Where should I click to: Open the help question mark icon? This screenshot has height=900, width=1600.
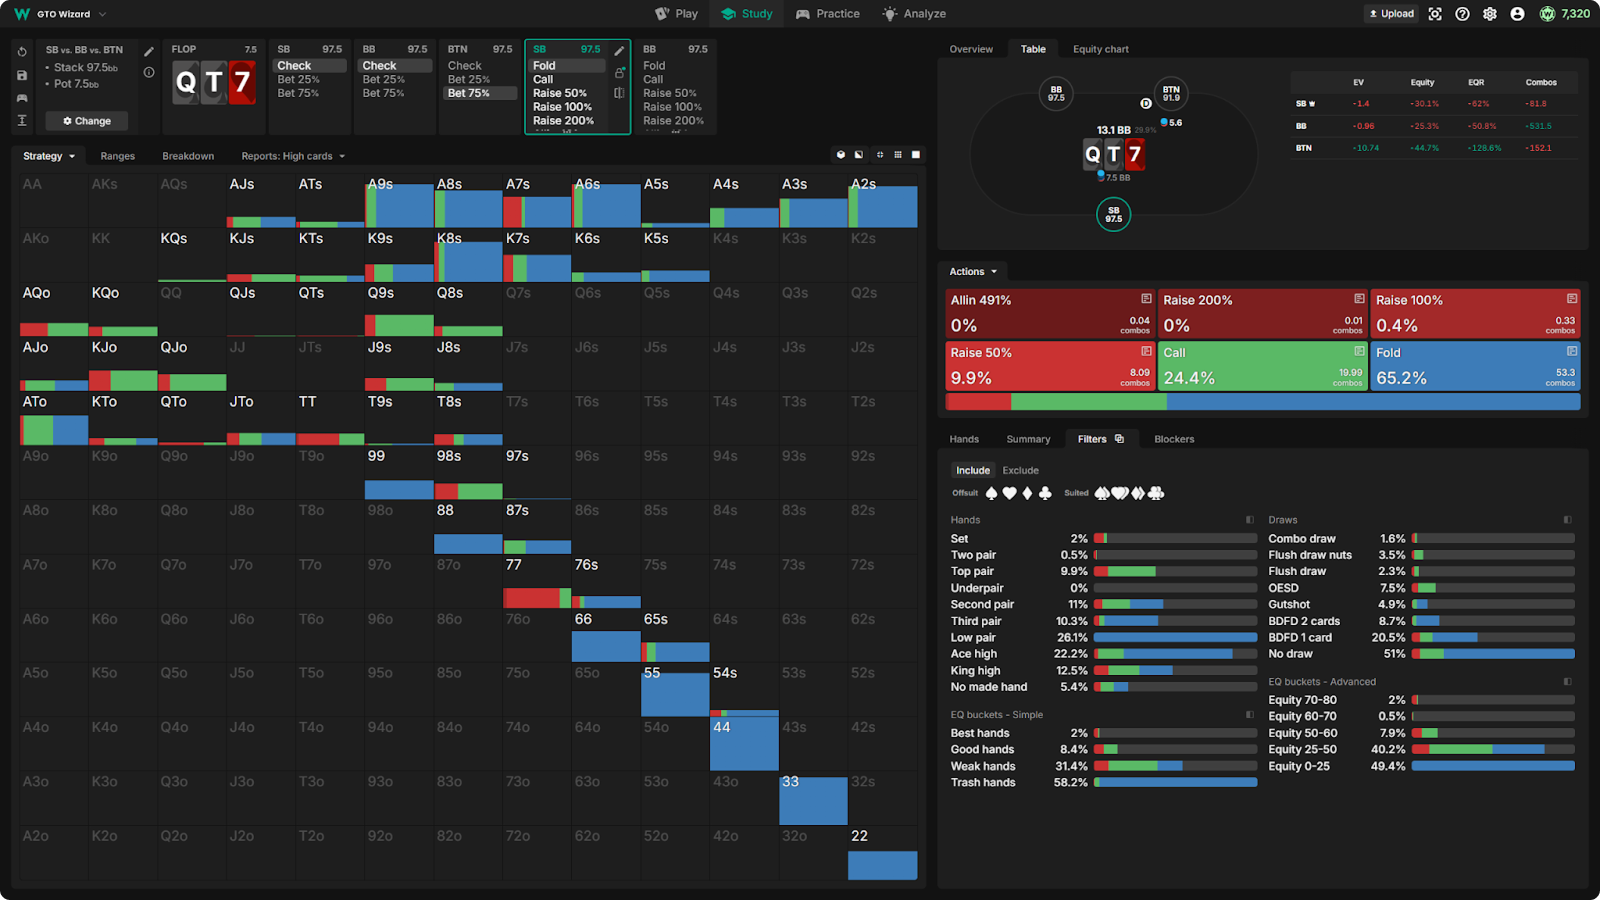[1462, 14]
